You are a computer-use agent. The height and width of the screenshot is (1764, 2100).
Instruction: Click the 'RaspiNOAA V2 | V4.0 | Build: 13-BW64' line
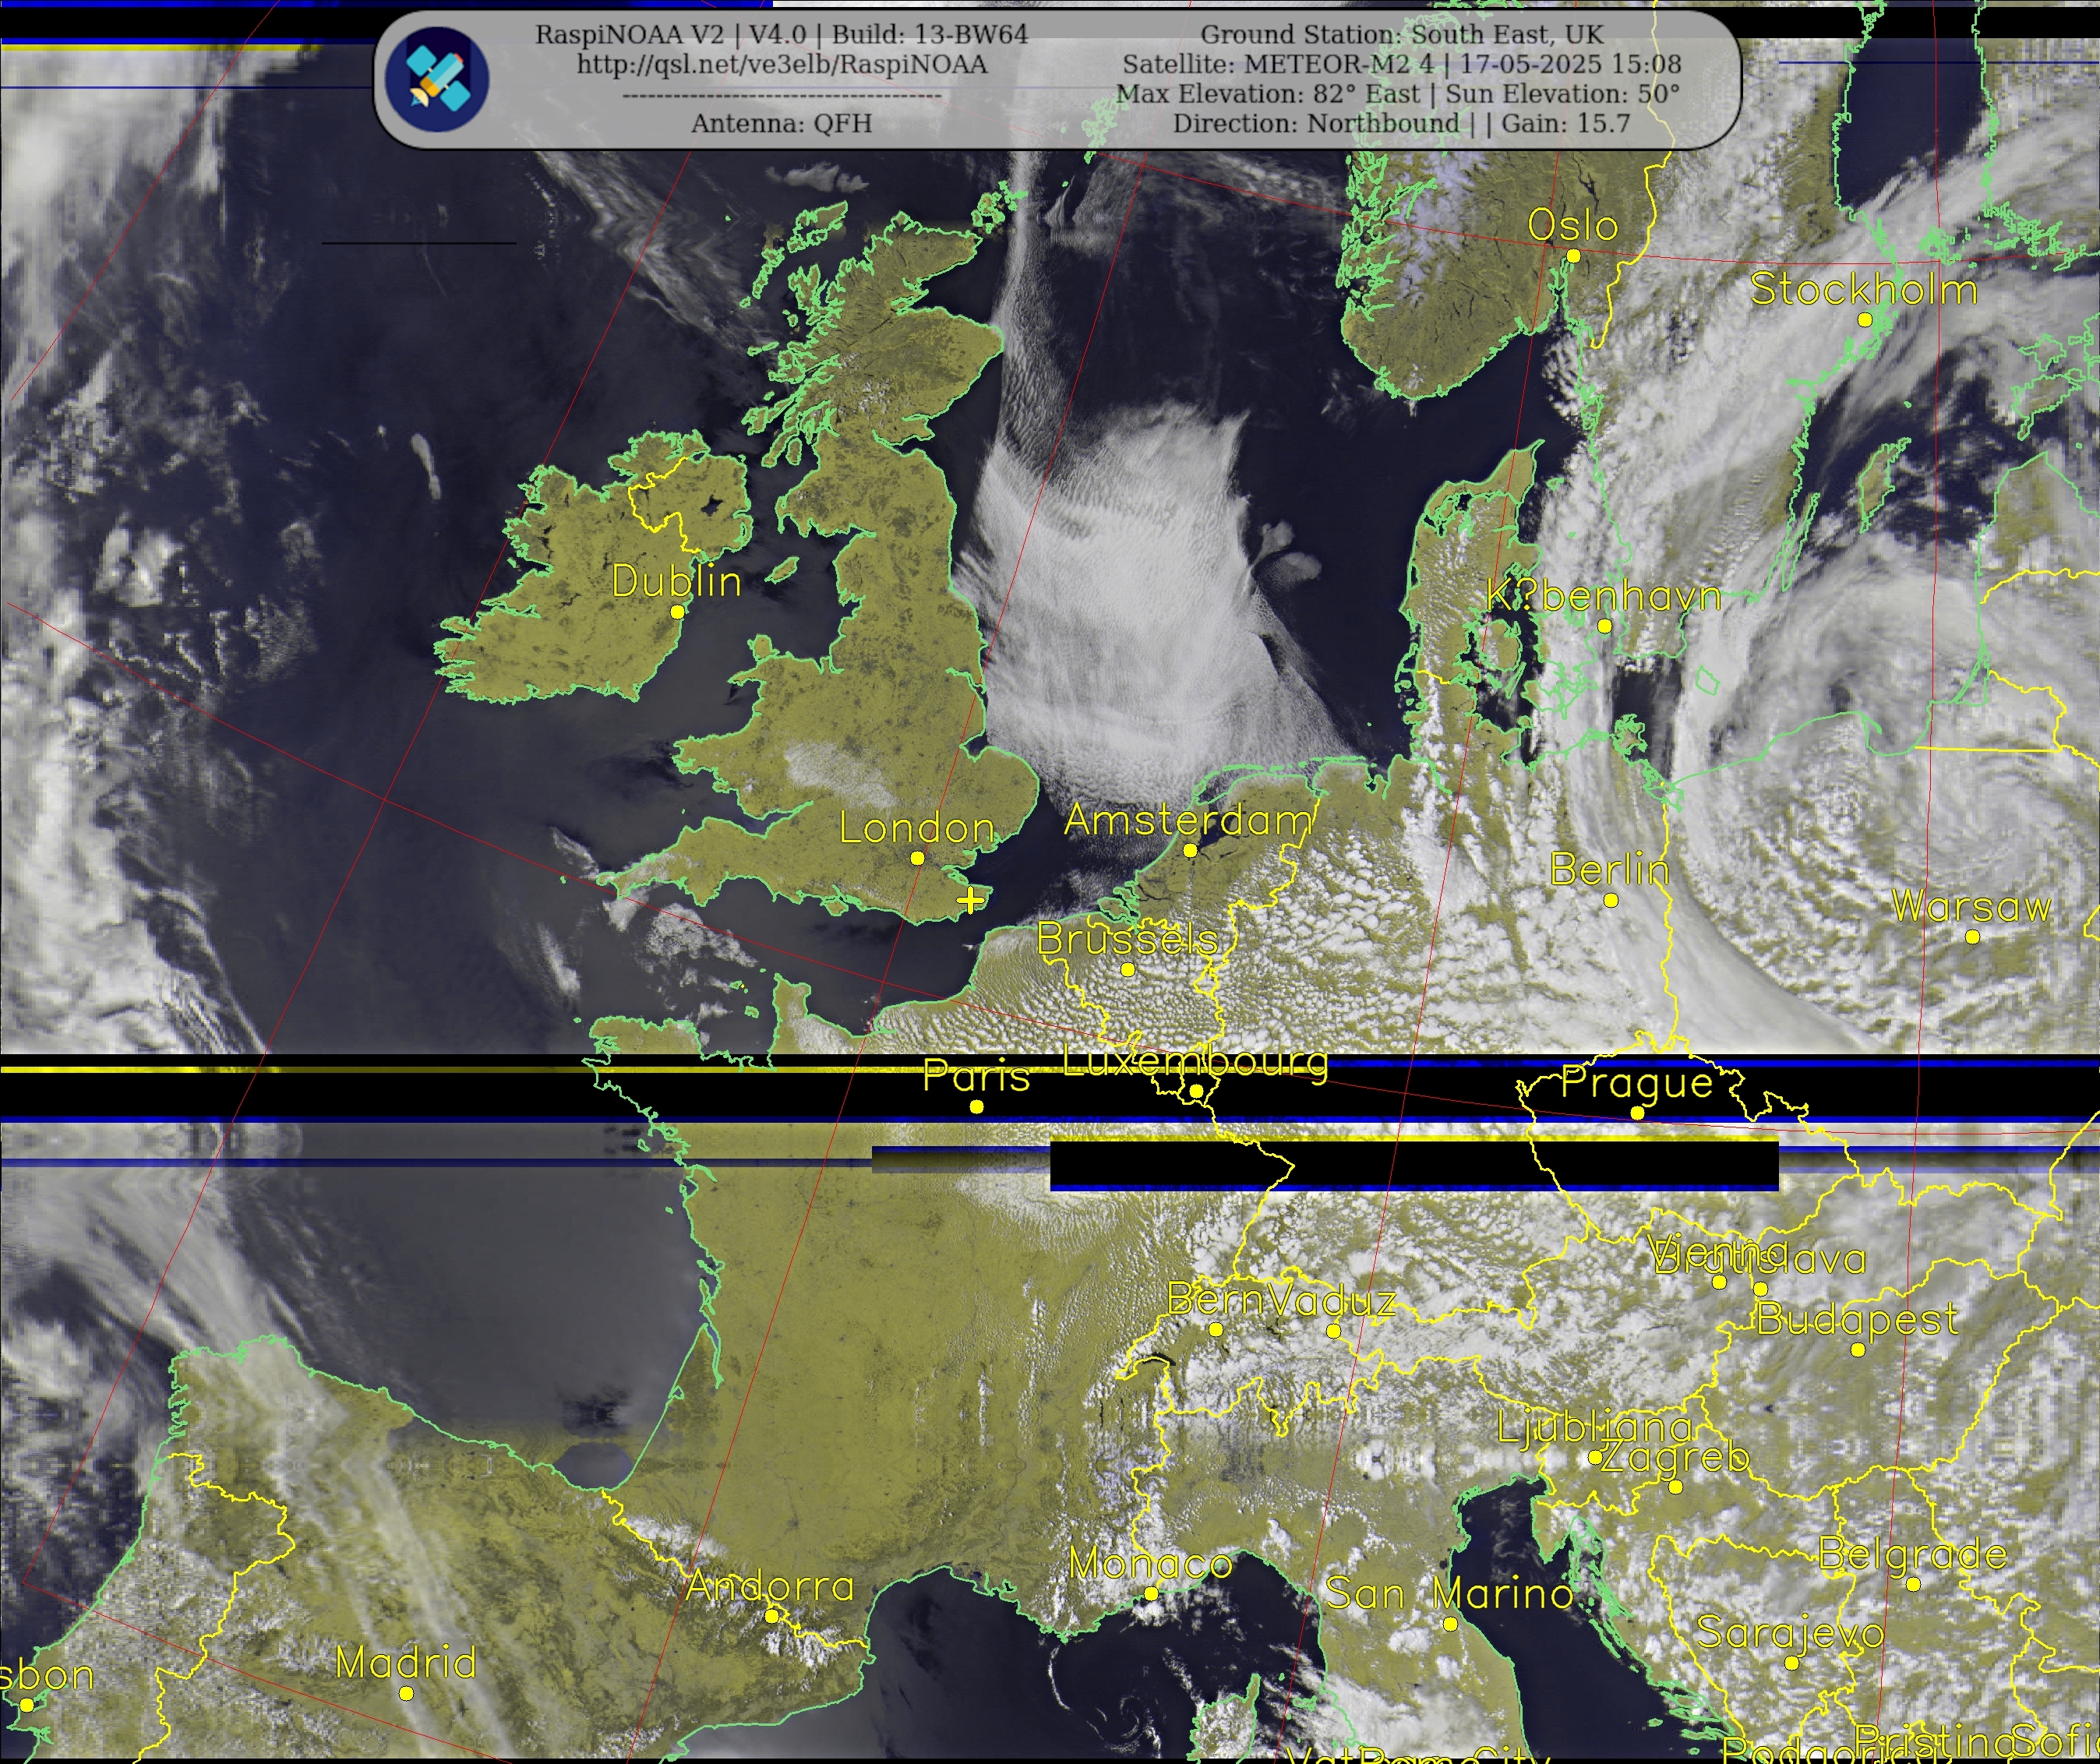[x=782, y=35]
